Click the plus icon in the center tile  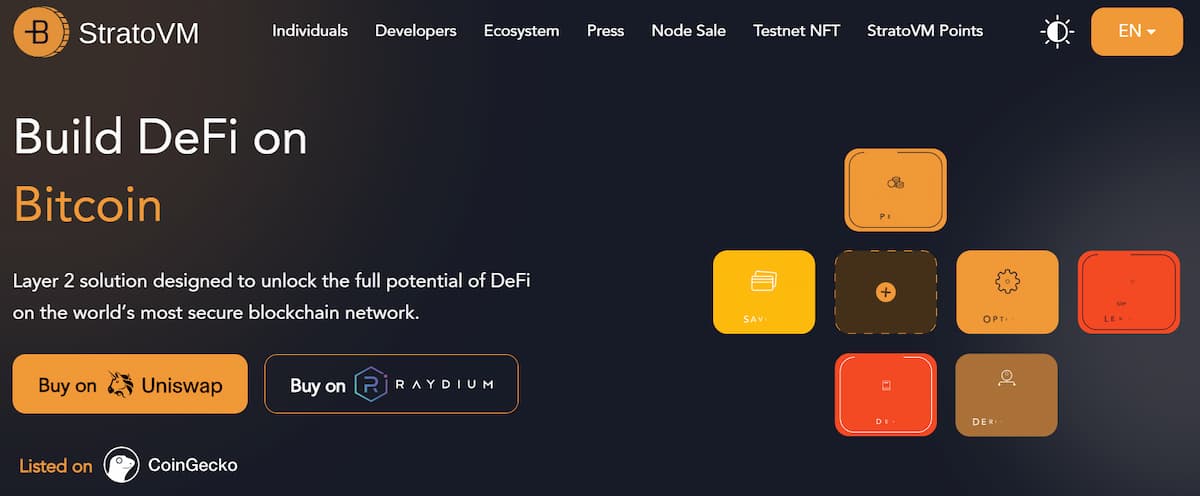click(x=885, y=292)
